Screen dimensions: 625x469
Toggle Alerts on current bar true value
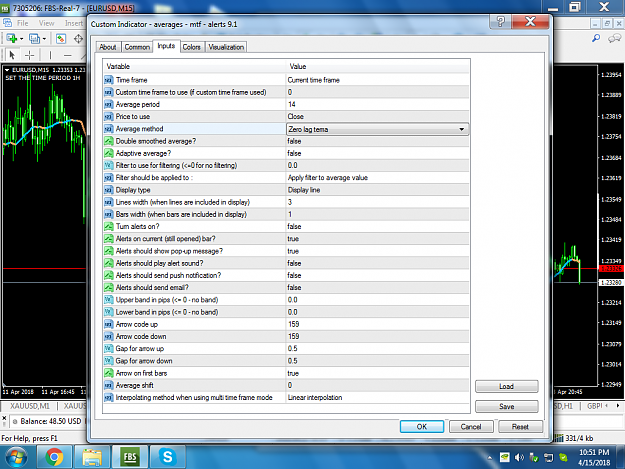tap(377, 239)
